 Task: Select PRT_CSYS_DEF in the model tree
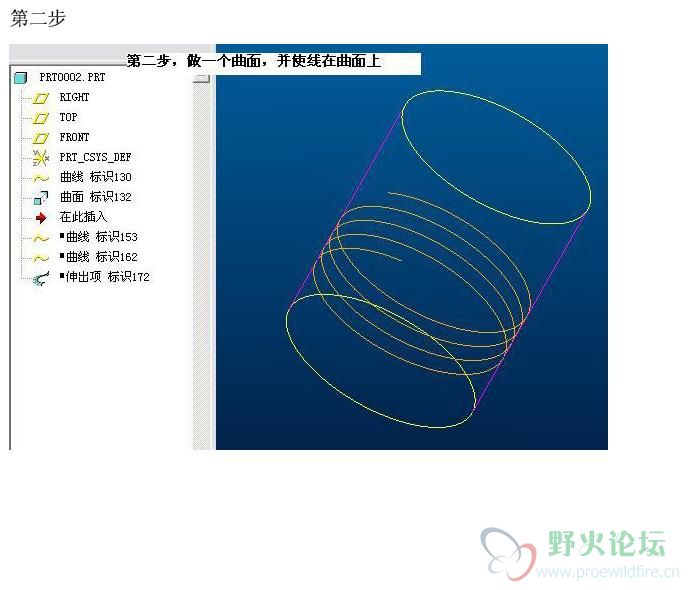point(95,157)
